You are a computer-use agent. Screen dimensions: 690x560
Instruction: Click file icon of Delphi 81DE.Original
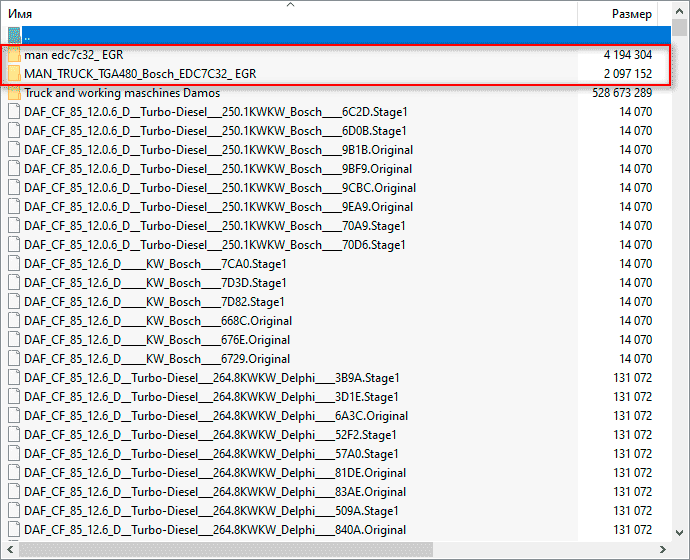14,473
